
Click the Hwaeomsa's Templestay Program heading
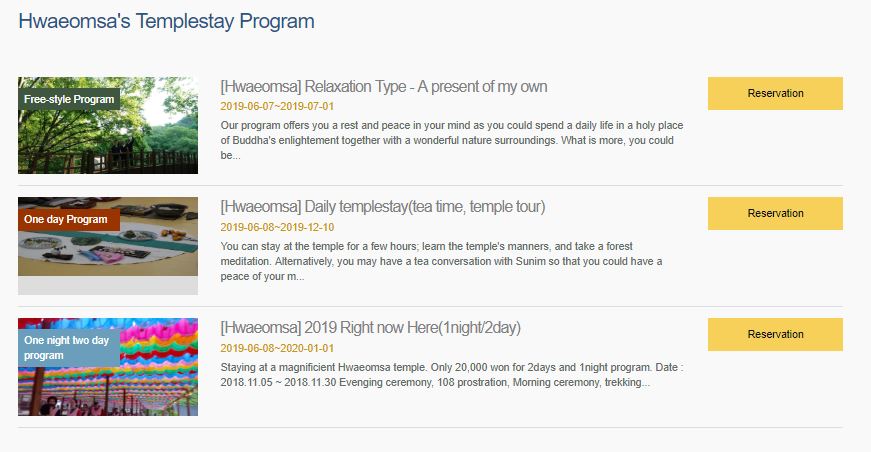(166, 21)
